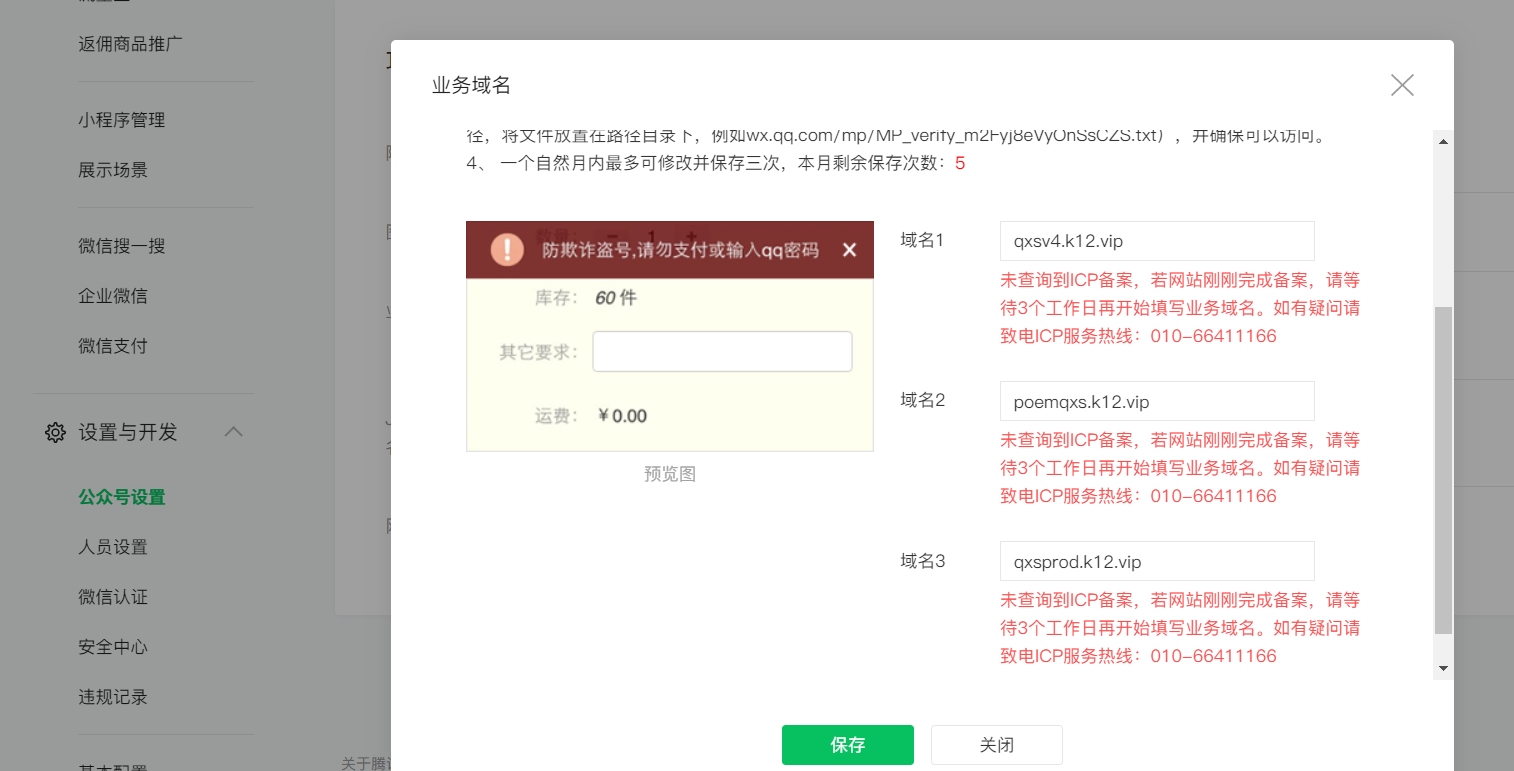Click the 保存 button
This screenshot has width=1514, height=771.
[x=848, y=745]
